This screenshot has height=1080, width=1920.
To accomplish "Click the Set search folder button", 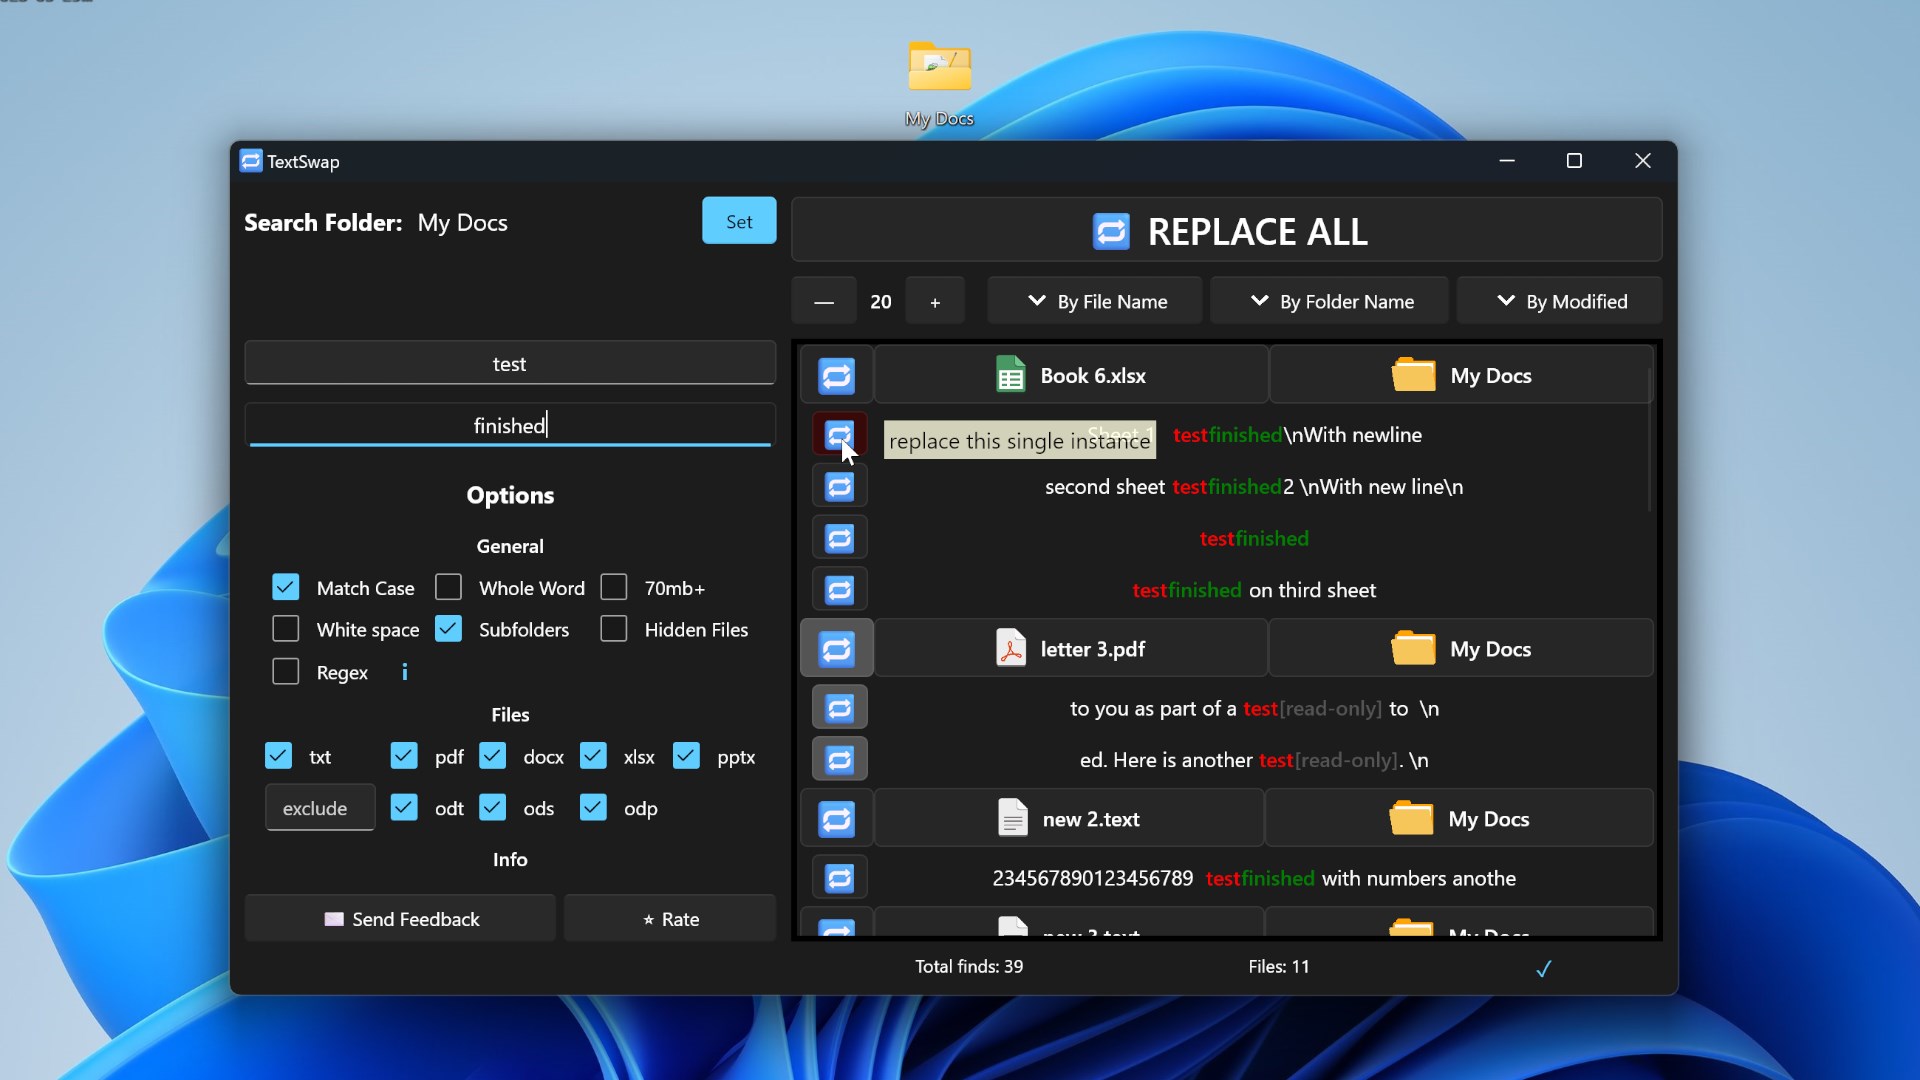I will point(739,221).
